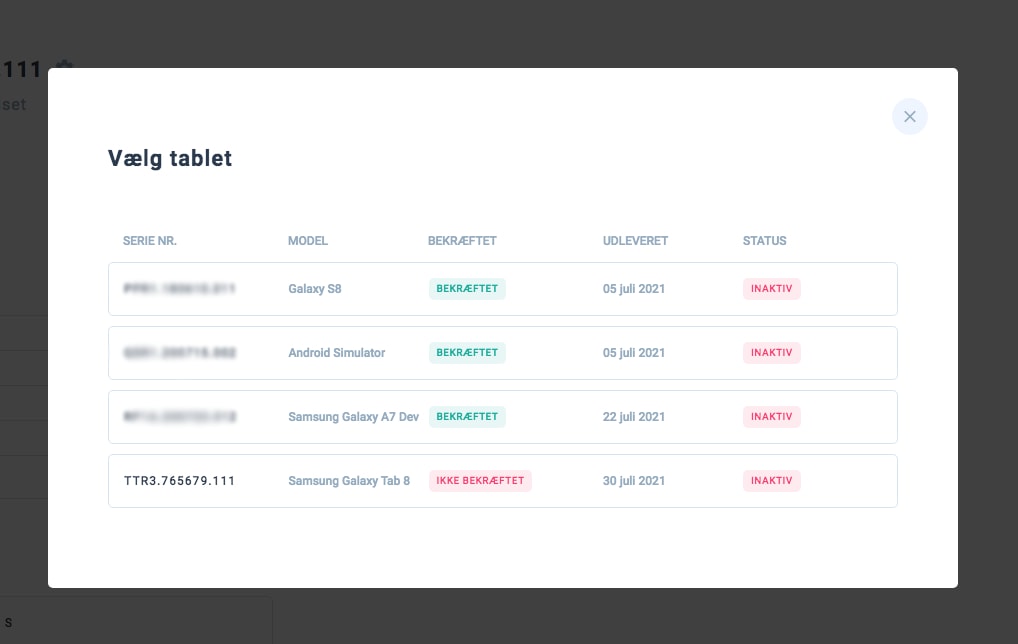
Task: Click the SERIE NR. column header
Action: (x=150, y=241)
